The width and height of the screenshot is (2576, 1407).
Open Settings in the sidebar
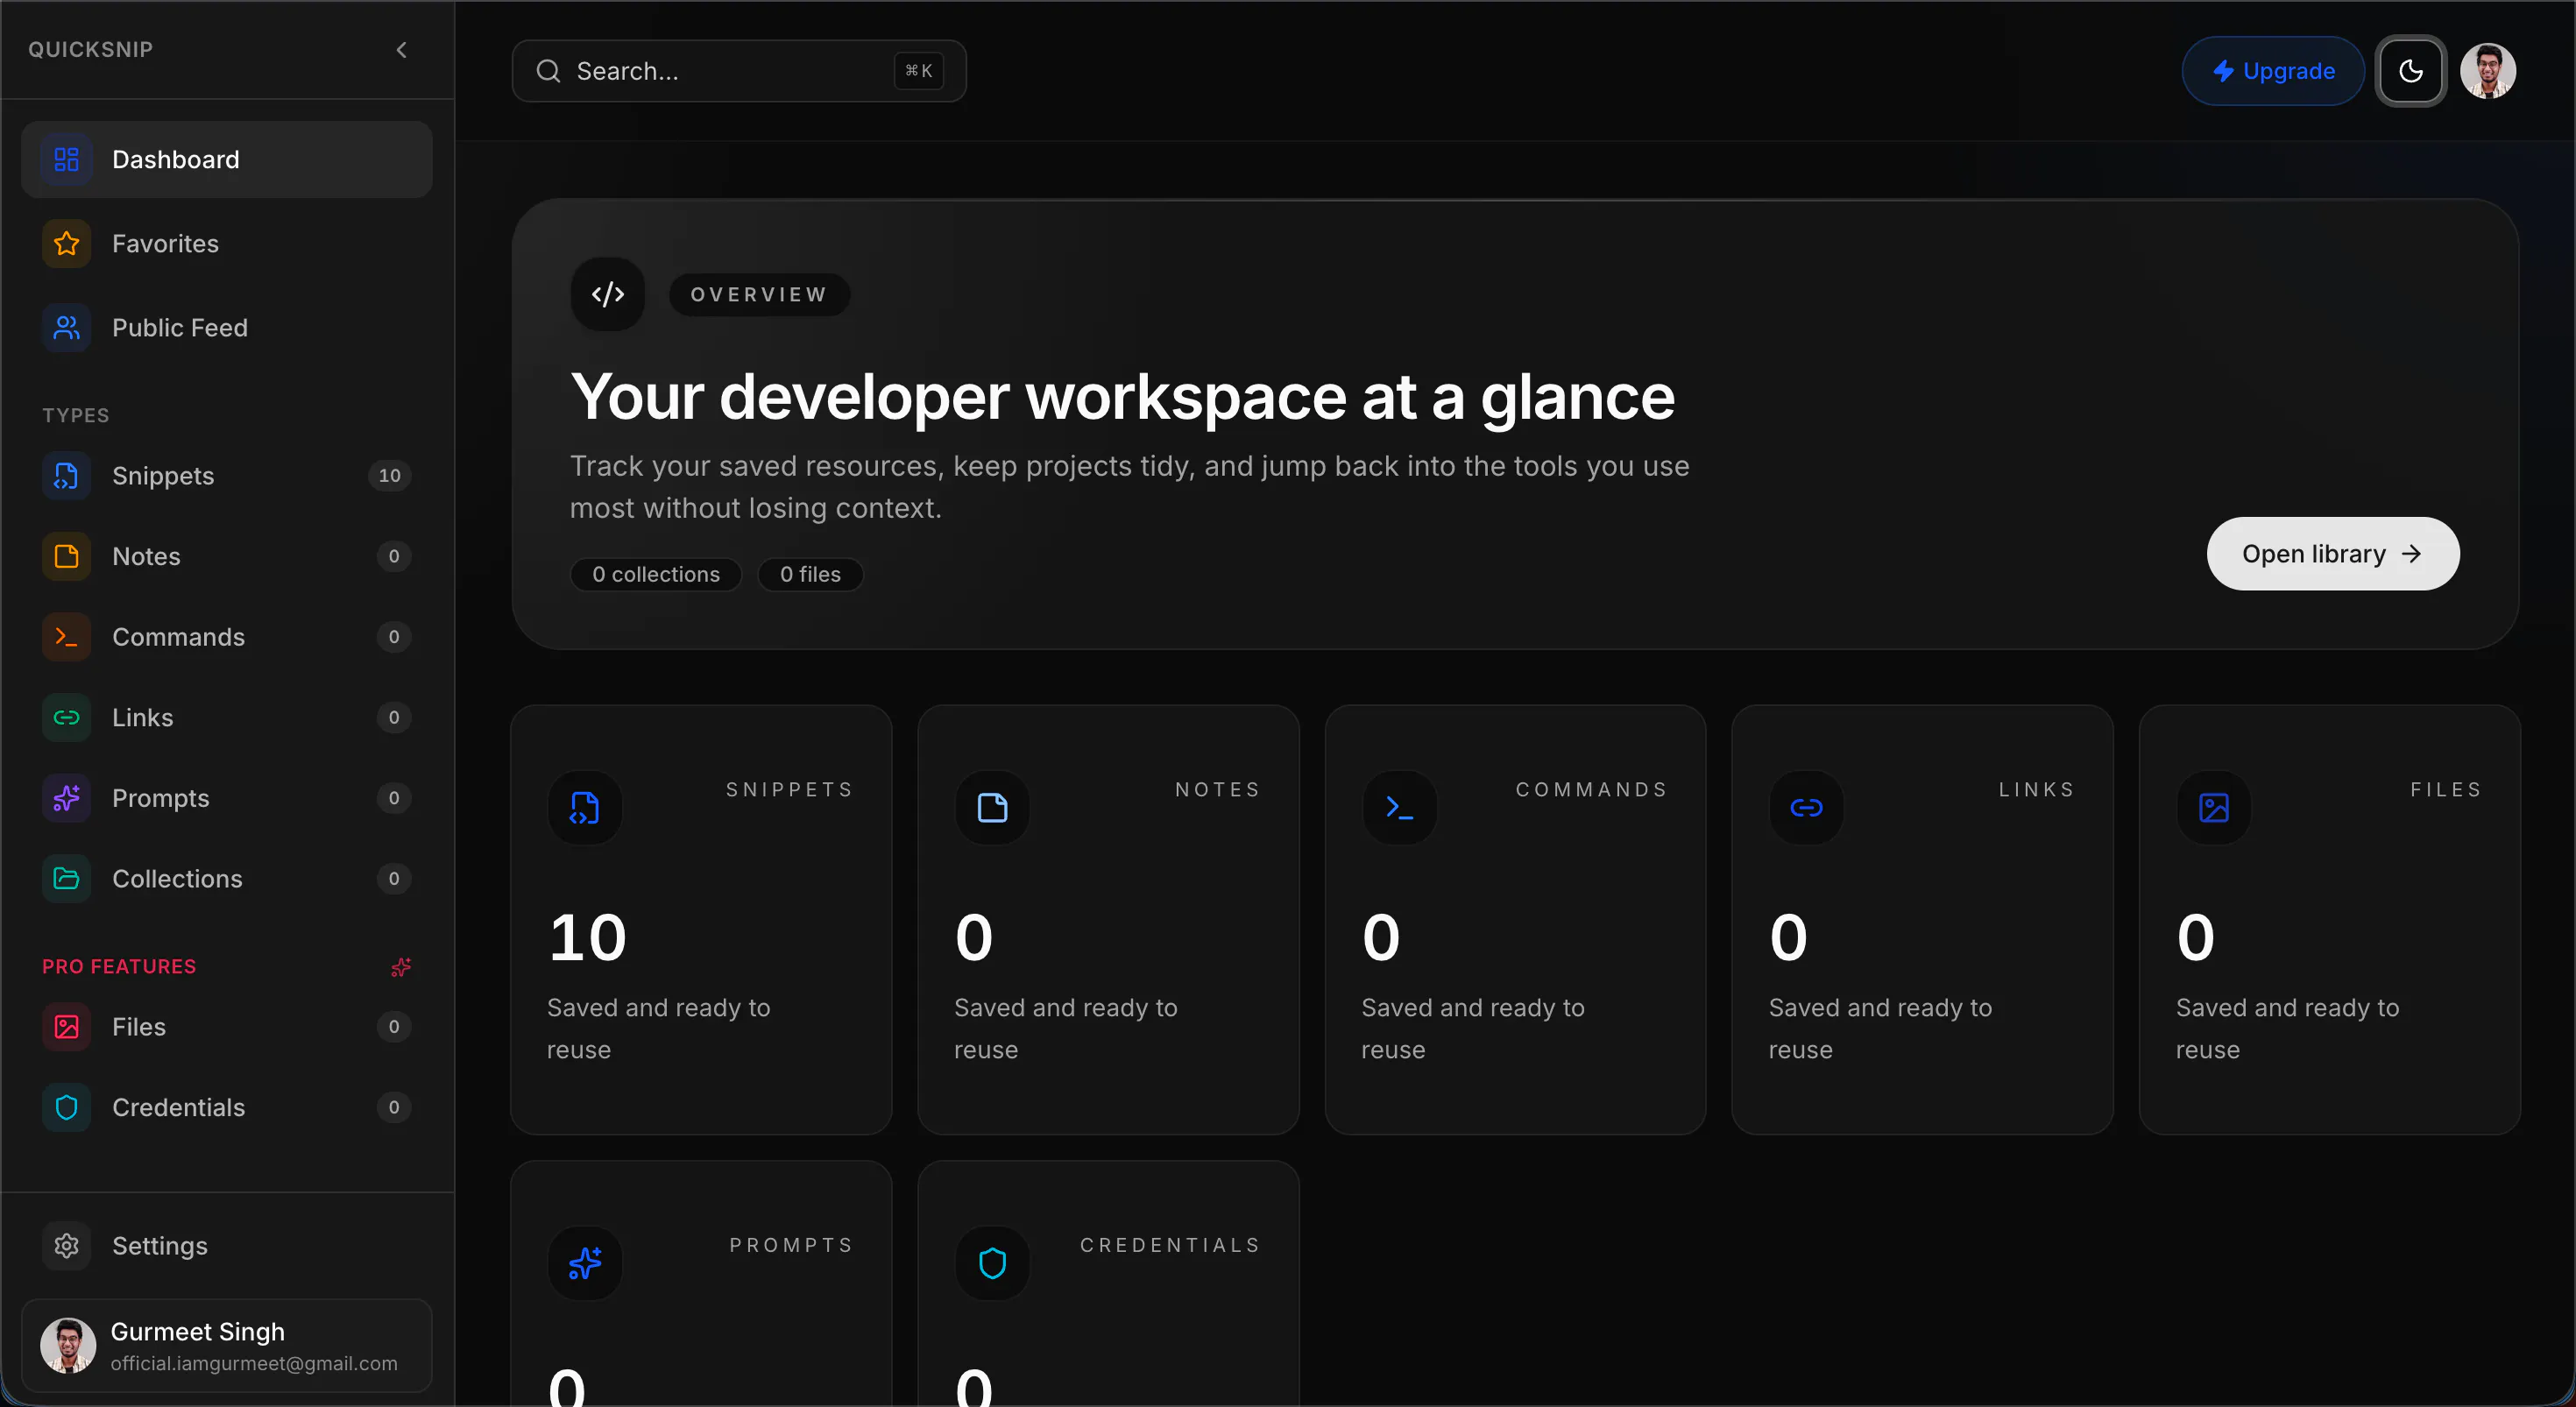(x=227, y=1245)
